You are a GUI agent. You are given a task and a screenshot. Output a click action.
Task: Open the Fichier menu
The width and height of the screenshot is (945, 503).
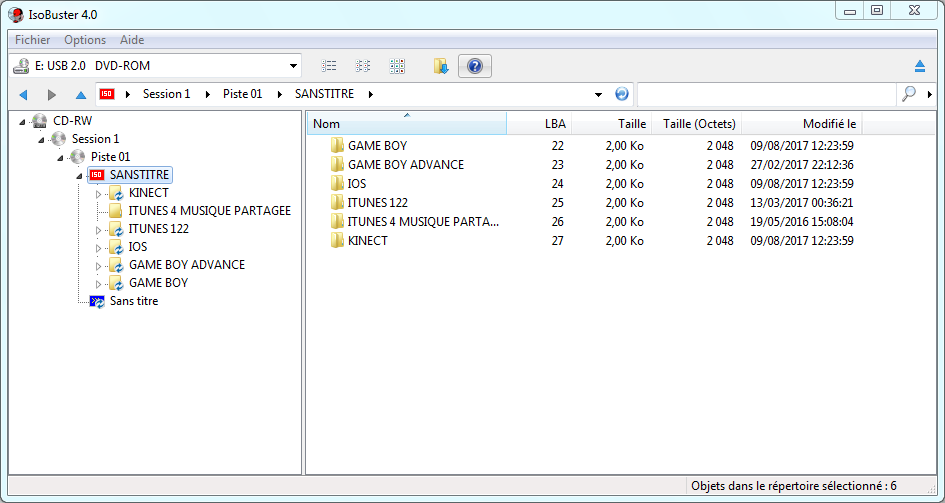coord(33,40)
